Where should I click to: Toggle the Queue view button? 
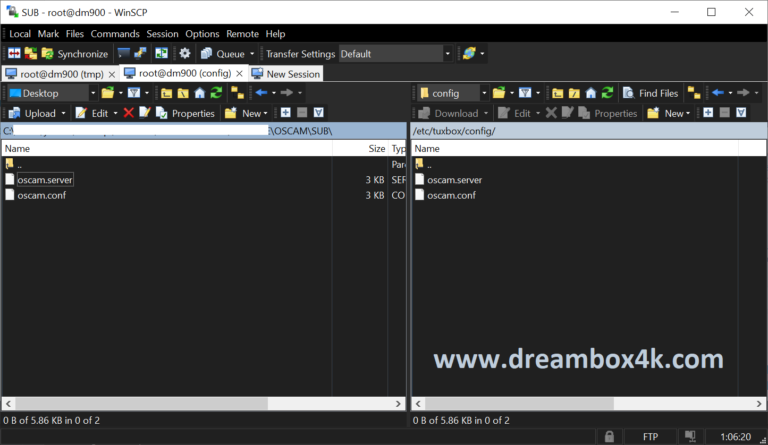223,53
